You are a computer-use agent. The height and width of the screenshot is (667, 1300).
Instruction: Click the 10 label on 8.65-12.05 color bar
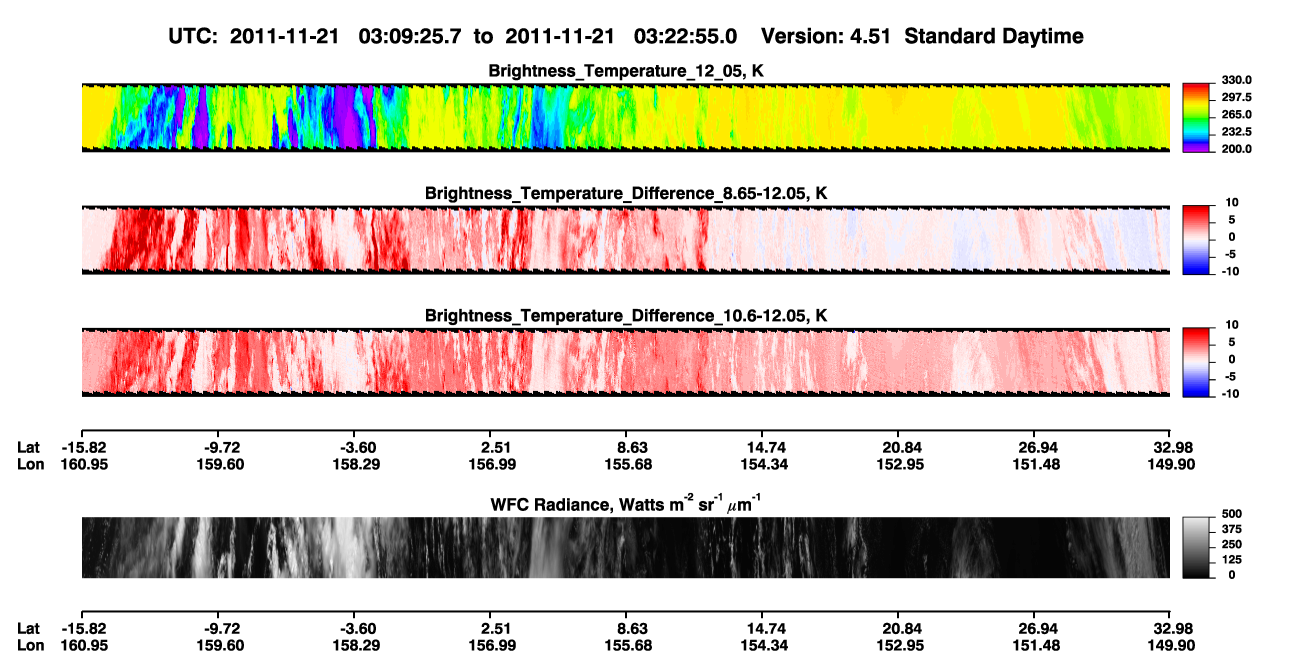pos(1231,203)
